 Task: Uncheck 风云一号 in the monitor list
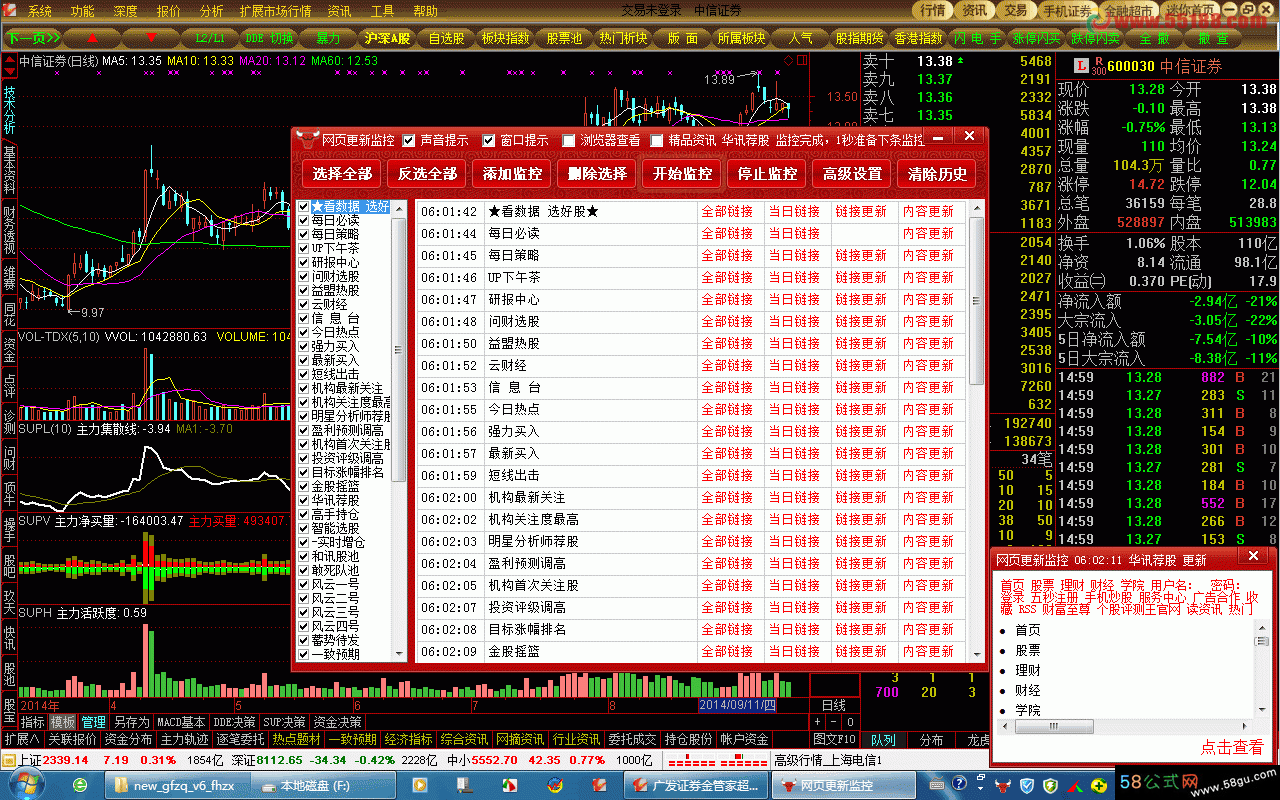(304, 584)
